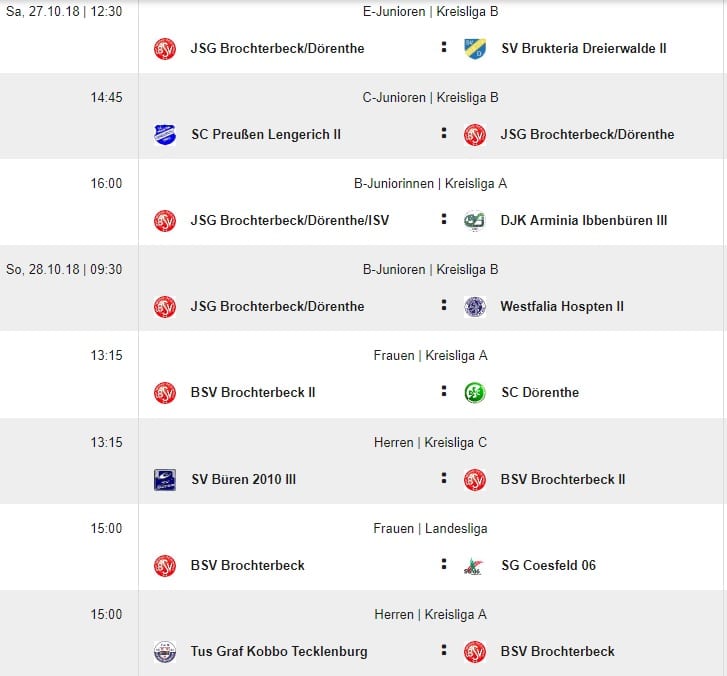
Task: Click score colon of SV Büren match
Action: 444,478
